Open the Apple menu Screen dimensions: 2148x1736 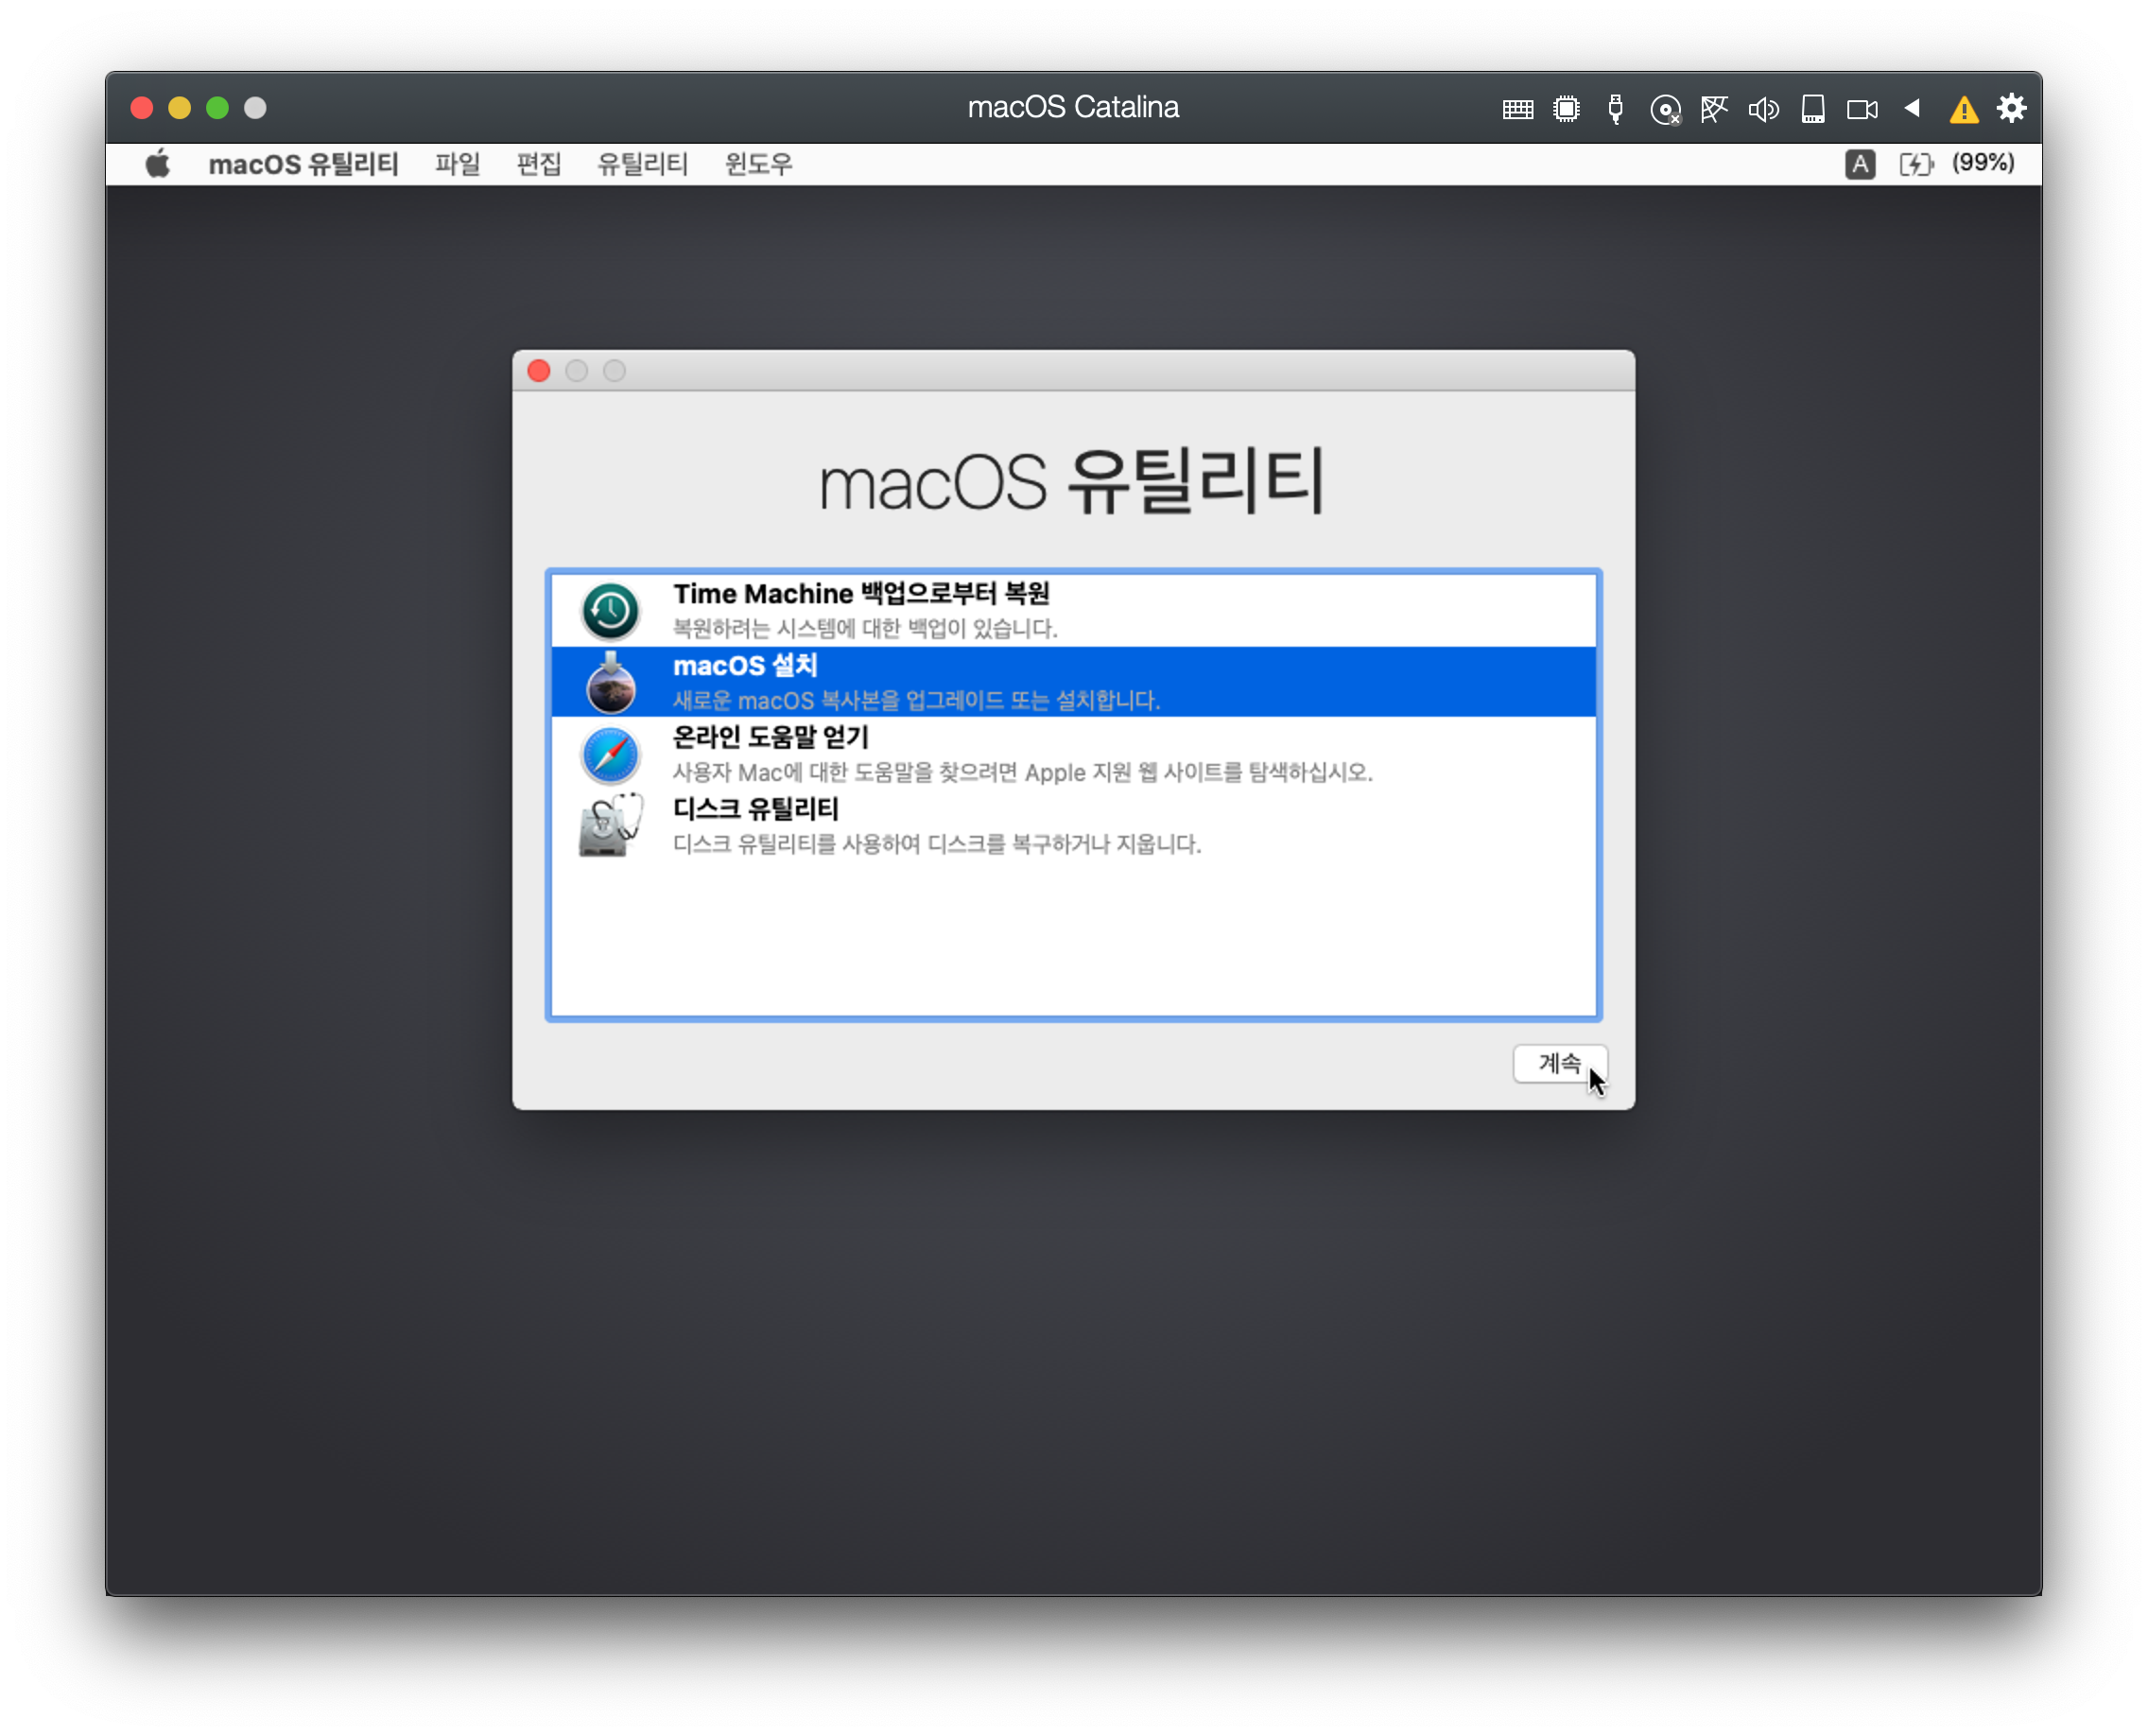pyautogui.click(x=158, y=164)
